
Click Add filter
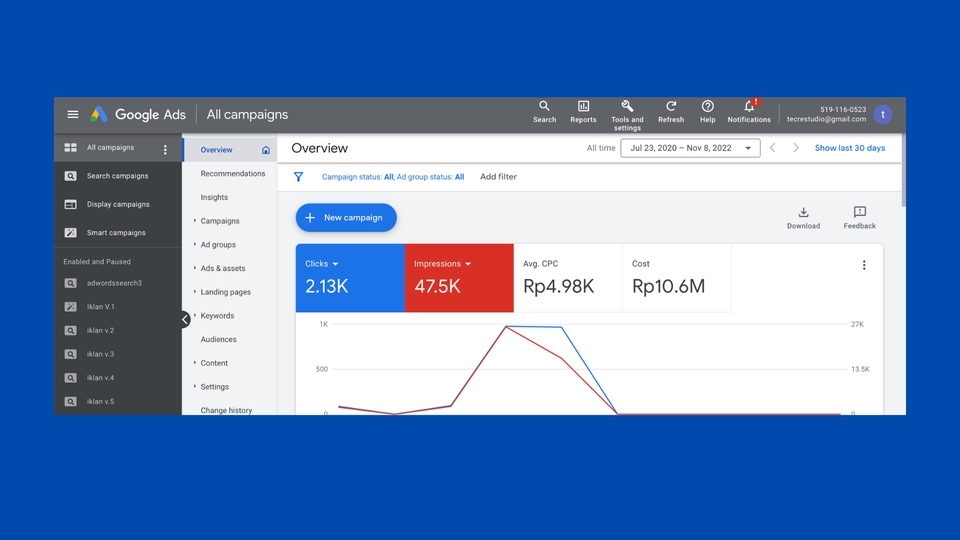pyautogui.click(x=498, y=177)
